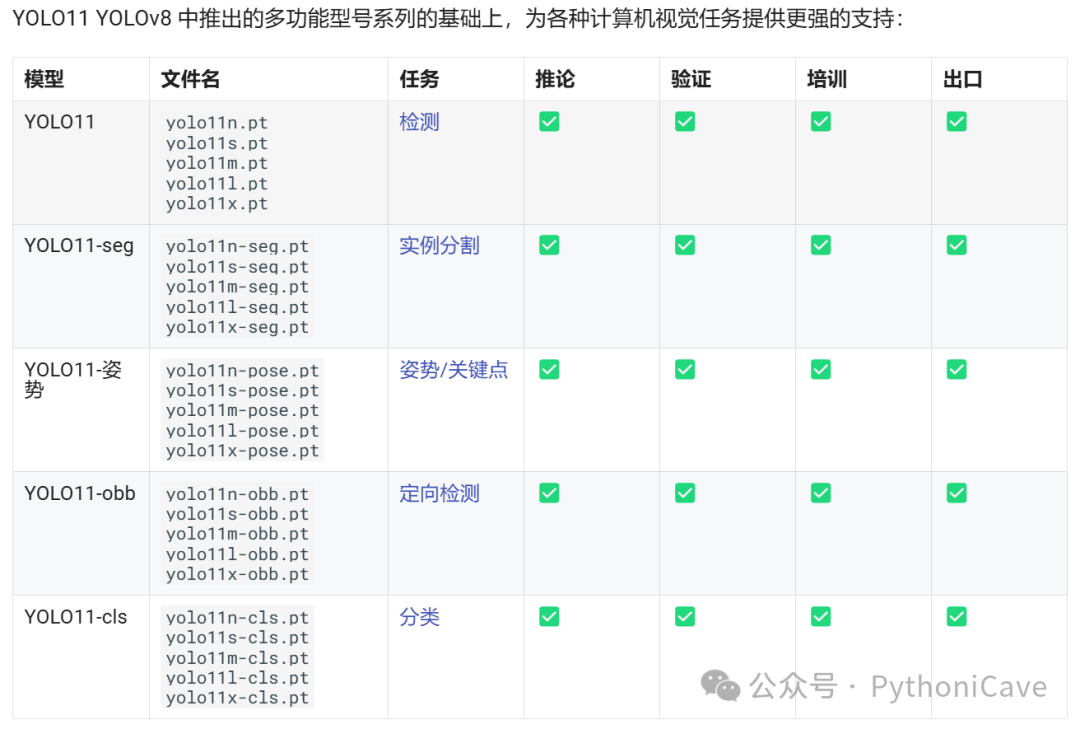Click the yolo11x-obb.pt file name

pos(237,575)
